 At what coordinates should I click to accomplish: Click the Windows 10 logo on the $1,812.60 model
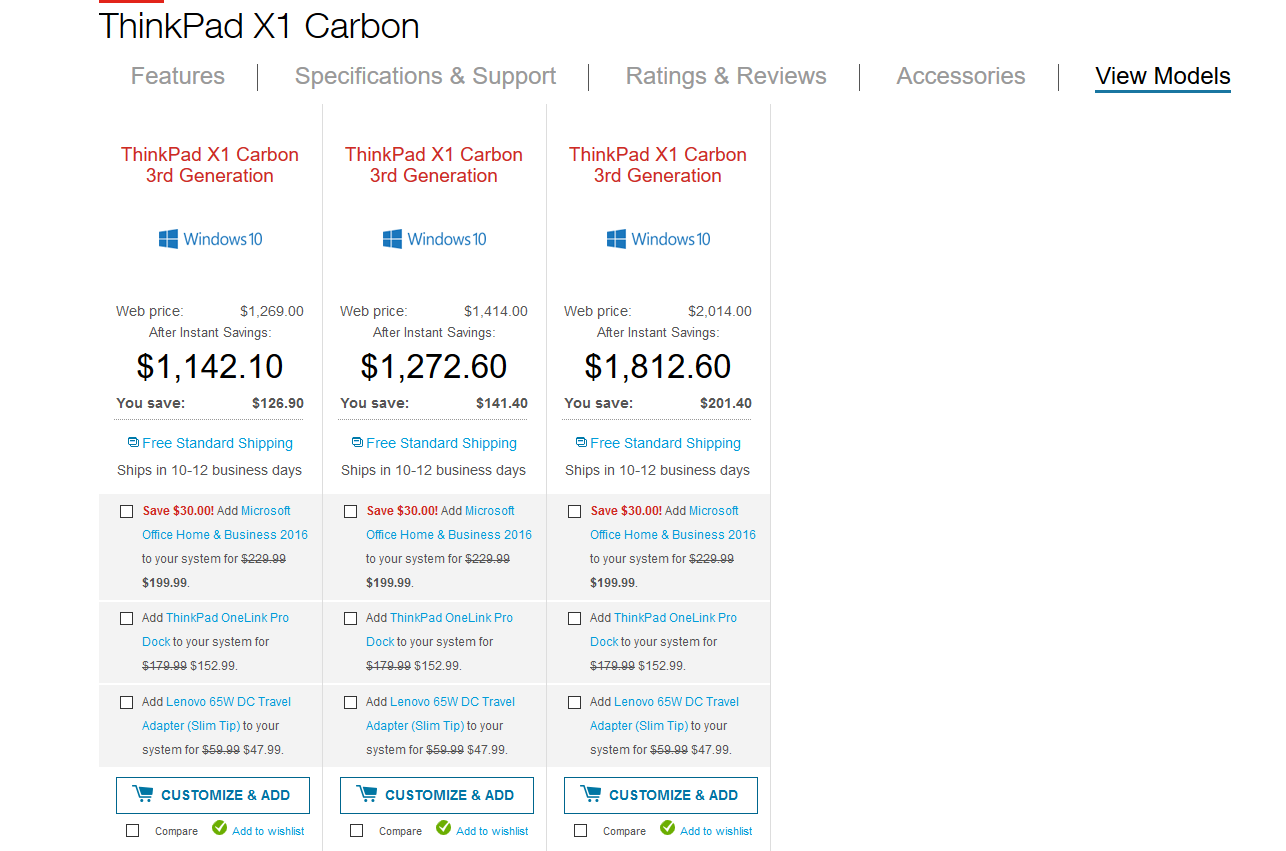click(658, 239)
